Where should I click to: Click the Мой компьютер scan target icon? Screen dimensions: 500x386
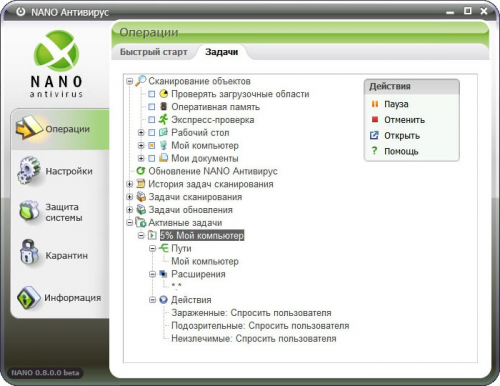pyautogui.click(x=163, y=145)
